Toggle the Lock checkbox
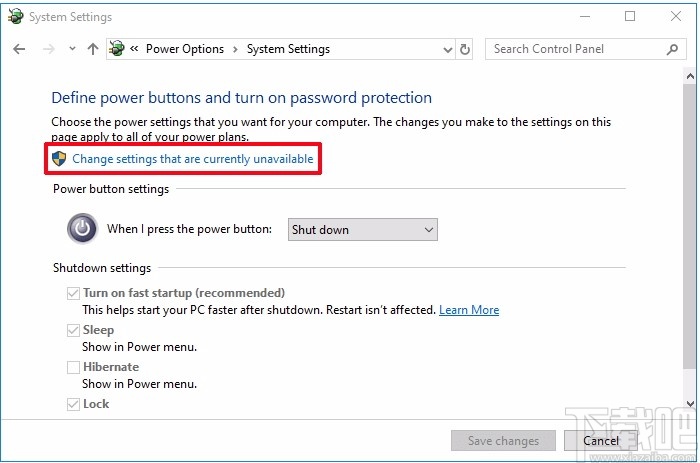Viewport: 700px width, 463px height. click(73, 404)
